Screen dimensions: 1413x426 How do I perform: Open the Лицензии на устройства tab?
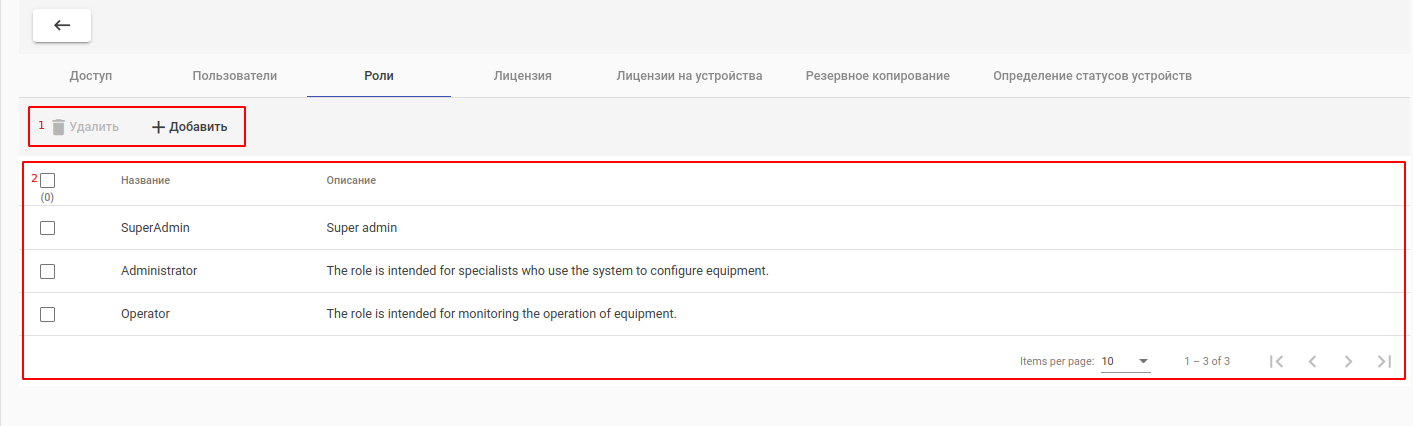point(690,76)
